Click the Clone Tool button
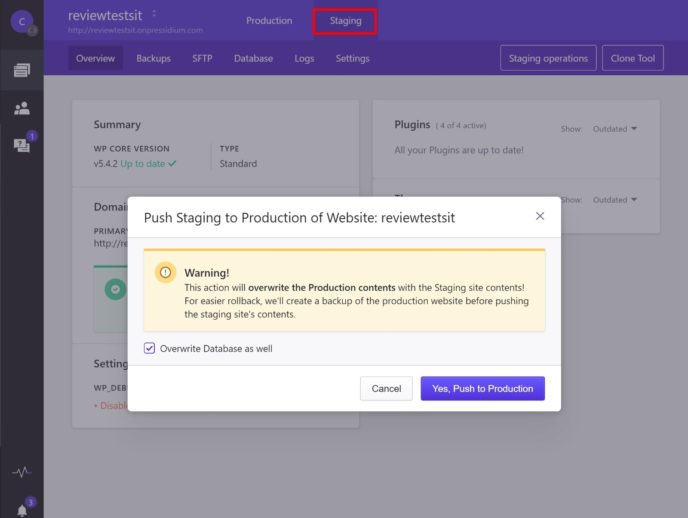Viewport: 688px width, 518px height. click(x=633, y=58)
